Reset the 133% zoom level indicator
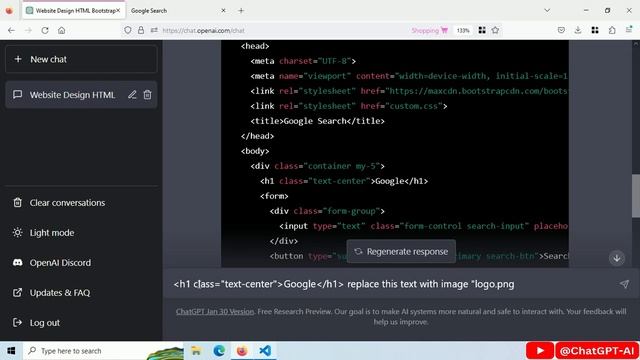Viewport: 640px width, 360px height. [463, 30]
